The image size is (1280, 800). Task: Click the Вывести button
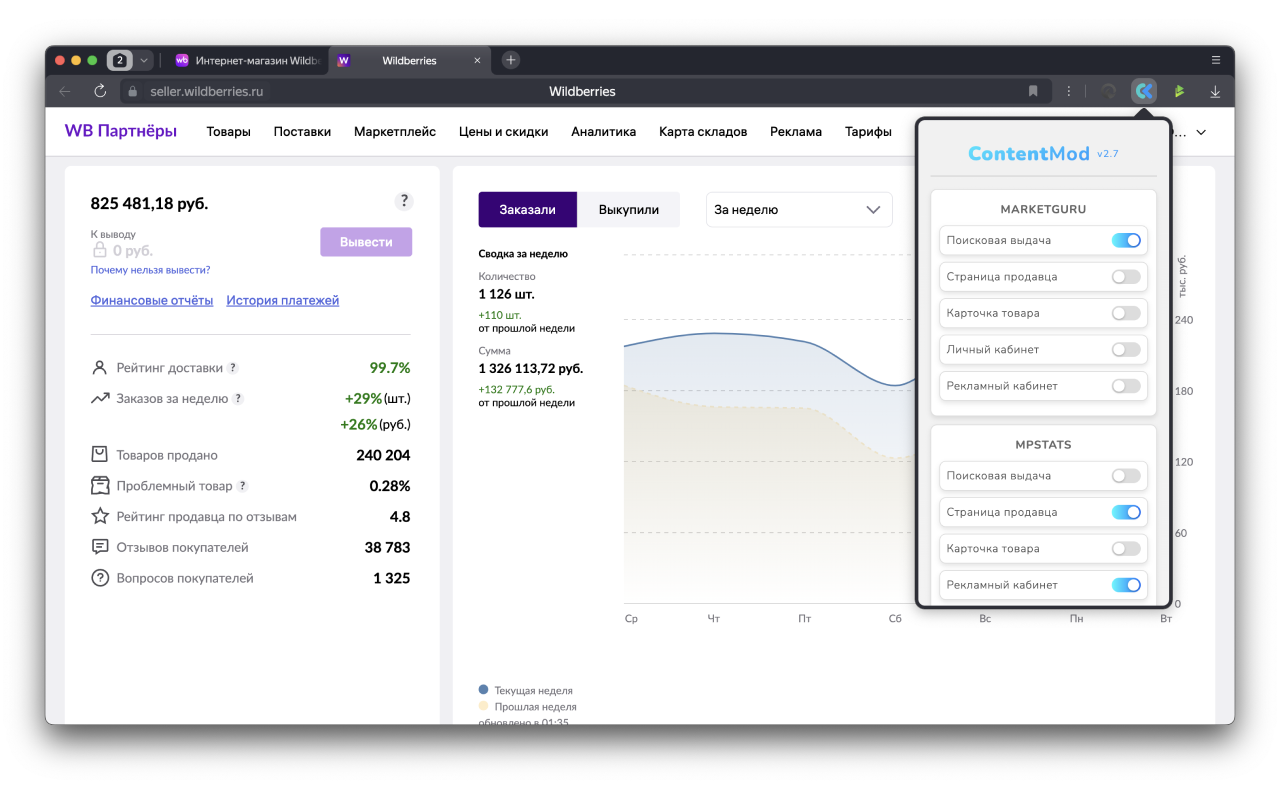tap(366, 242)
